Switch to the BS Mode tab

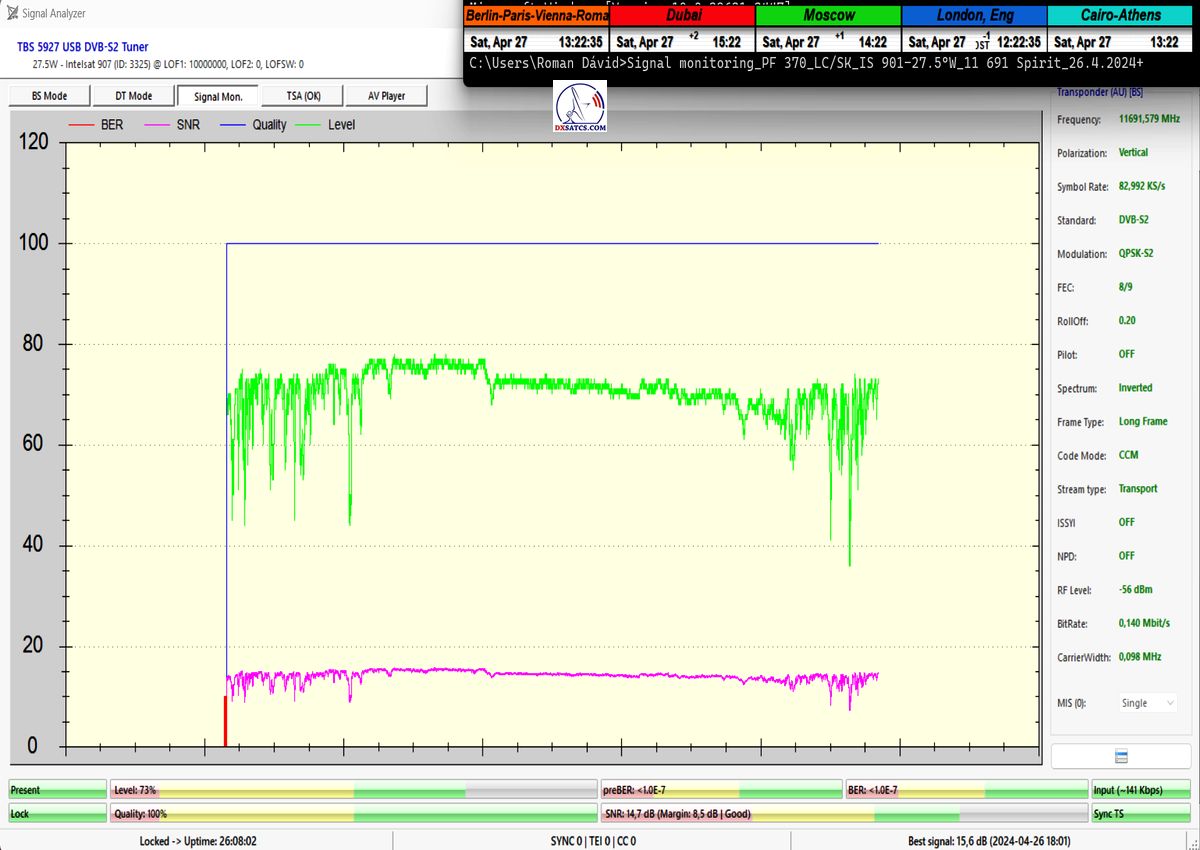pos(49,96)
